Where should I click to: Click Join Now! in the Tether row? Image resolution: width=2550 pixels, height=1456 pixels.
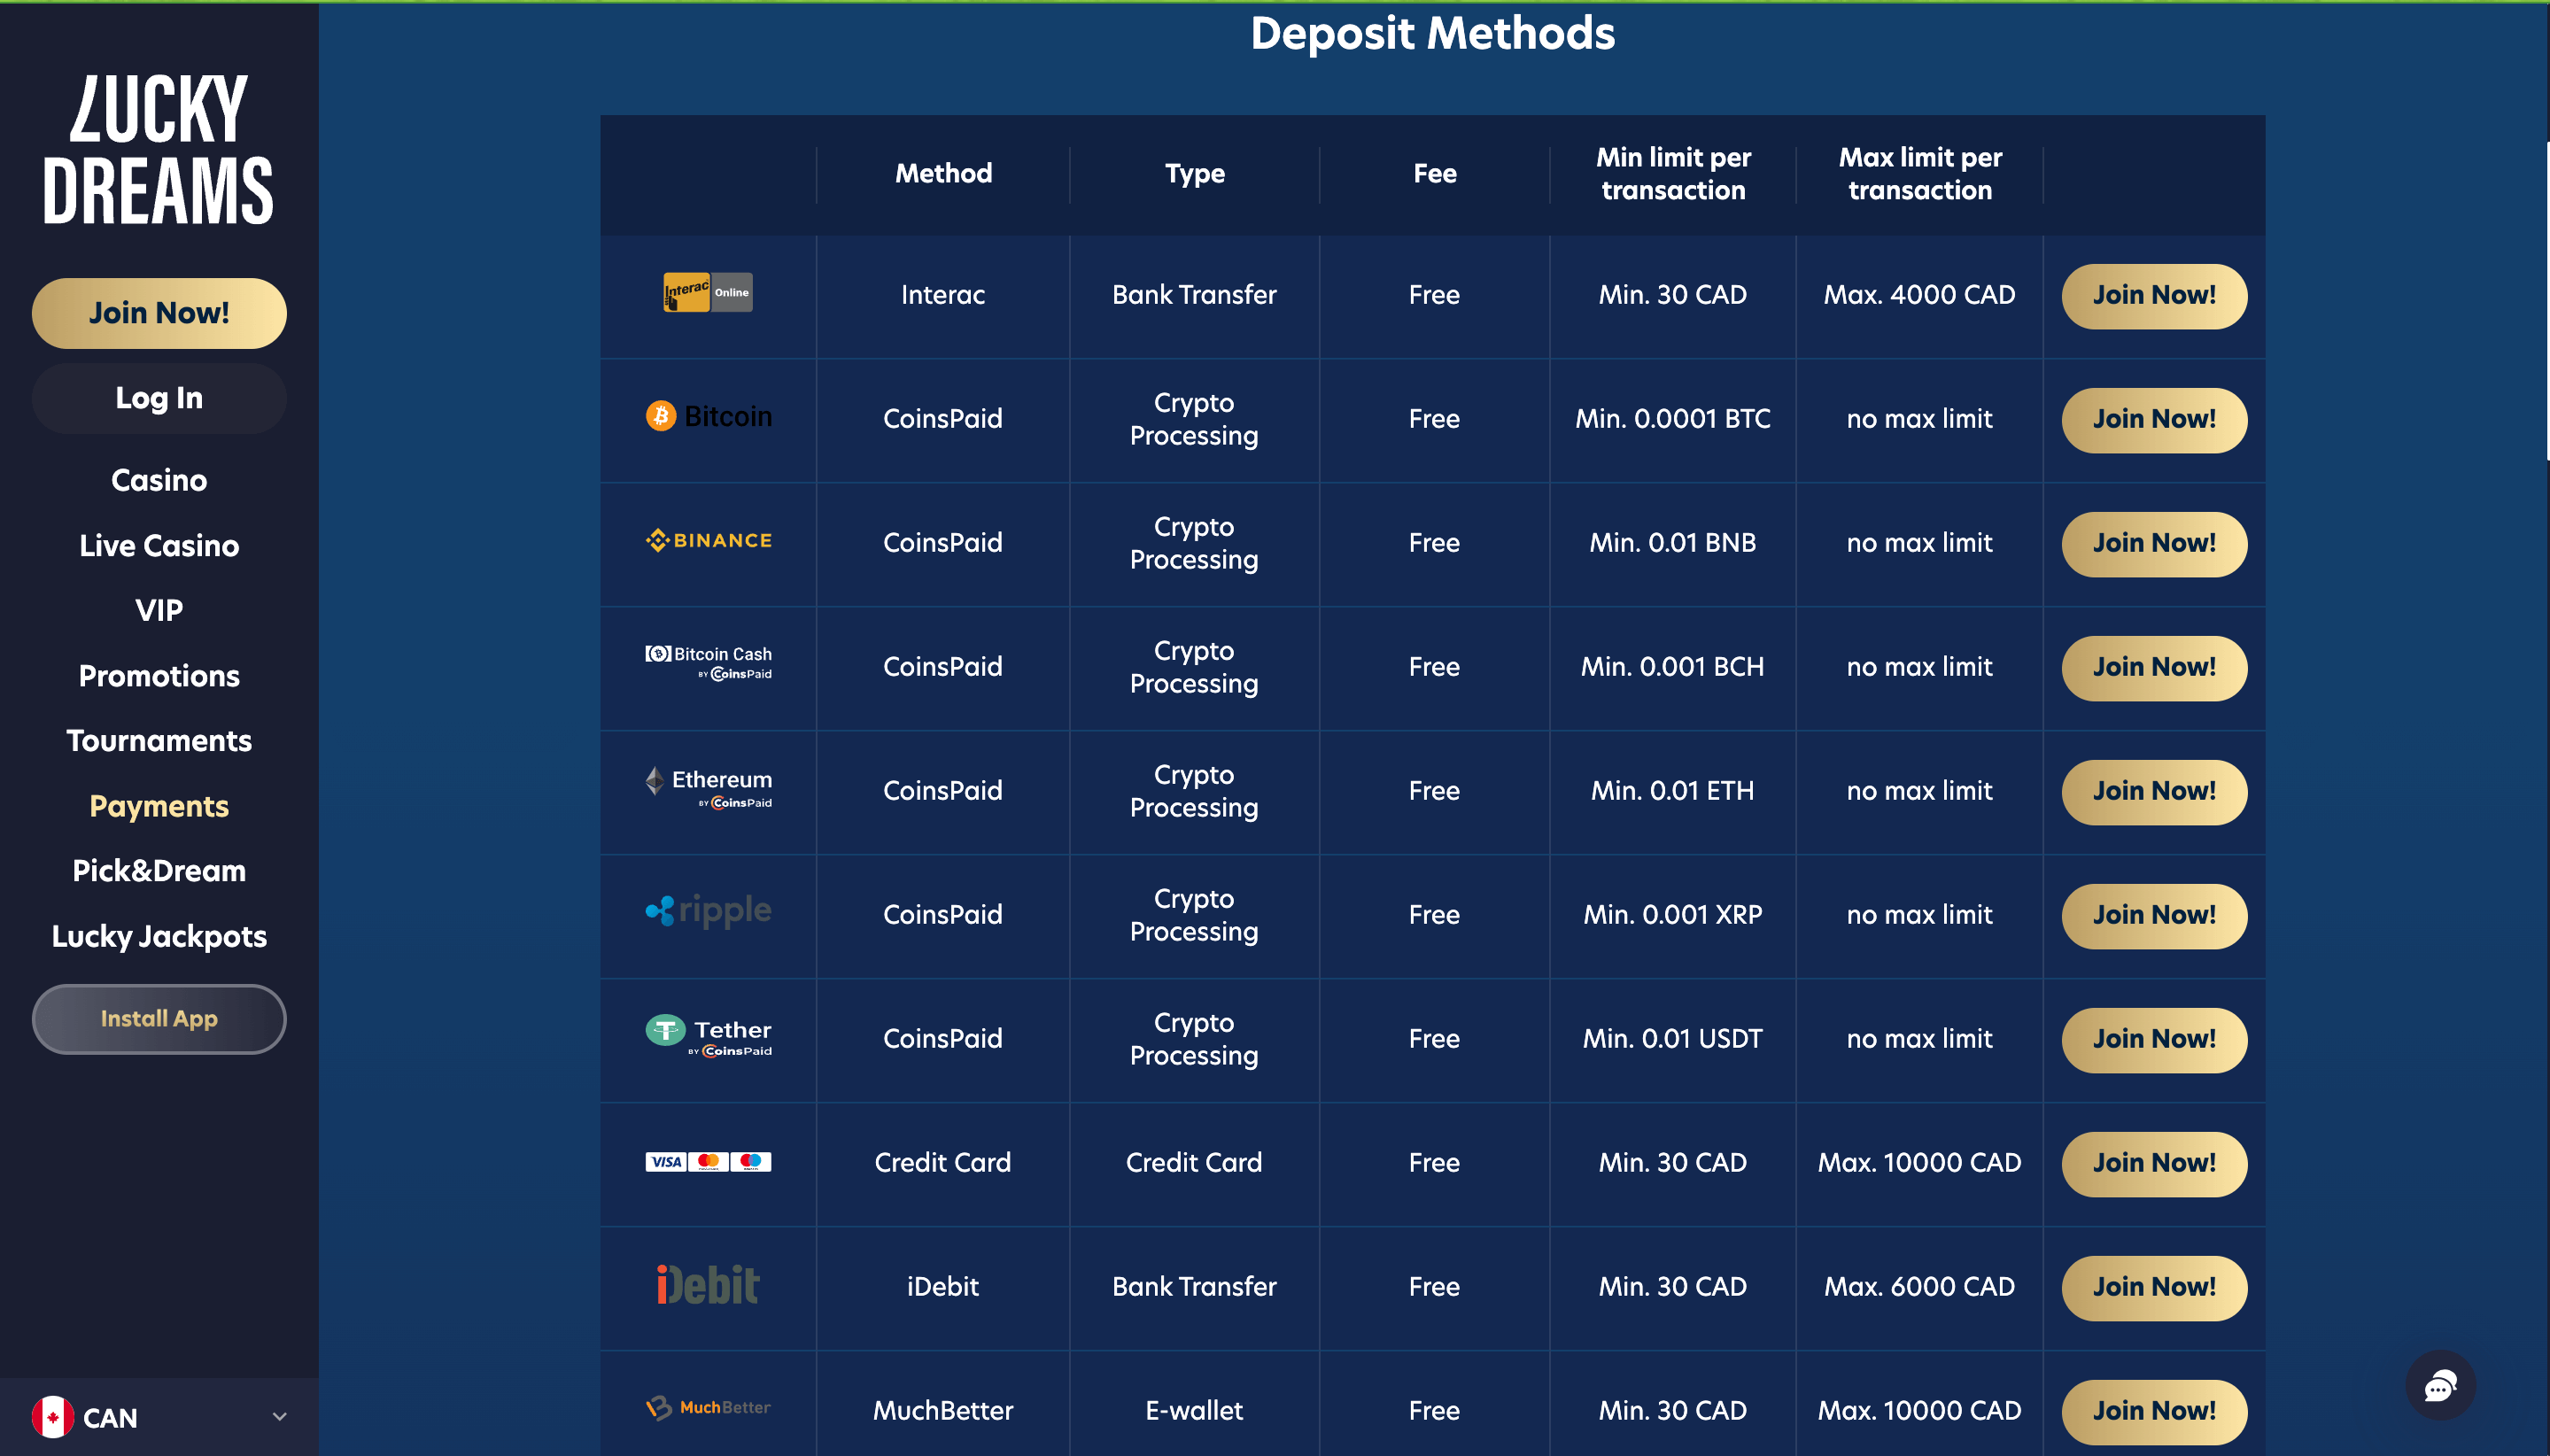pyautogui.click(x=2154, y=1040)
